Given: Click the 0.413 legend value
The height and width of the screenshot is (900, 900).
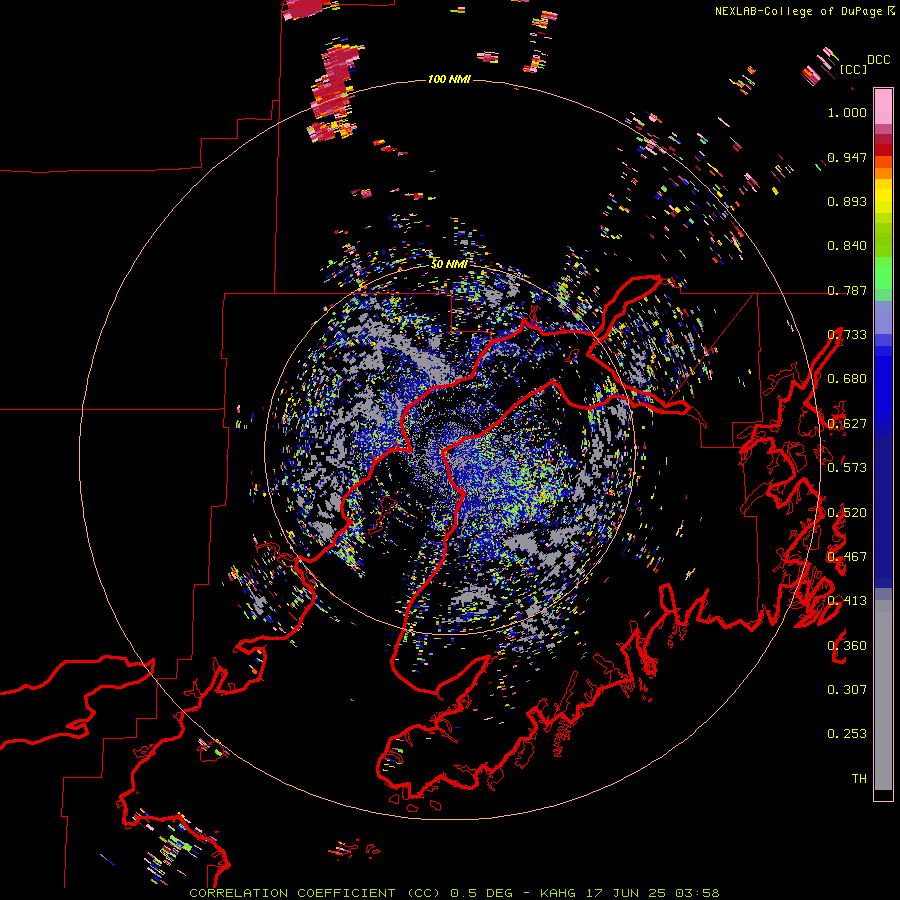Looking at the screenshot, I should pos(847,601).
